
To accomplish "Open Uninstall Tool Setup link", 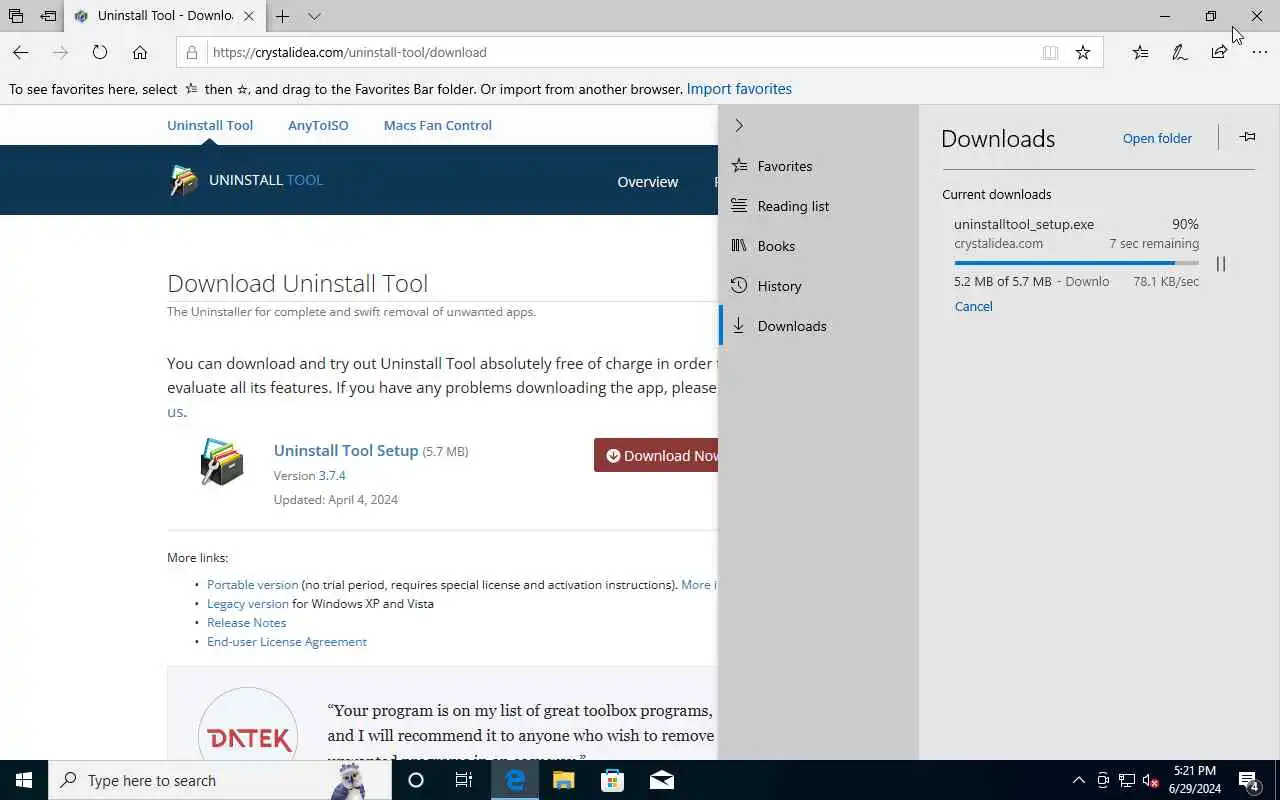I will (x=346, y=451).
